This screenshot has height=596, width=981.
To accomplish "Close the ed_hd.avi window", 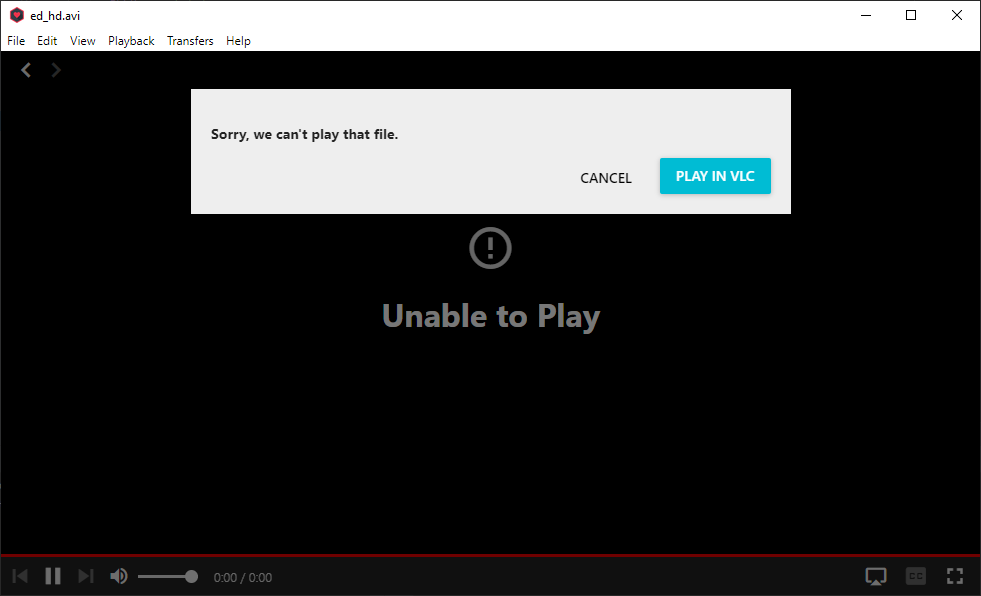I will (x=957, y=15).
